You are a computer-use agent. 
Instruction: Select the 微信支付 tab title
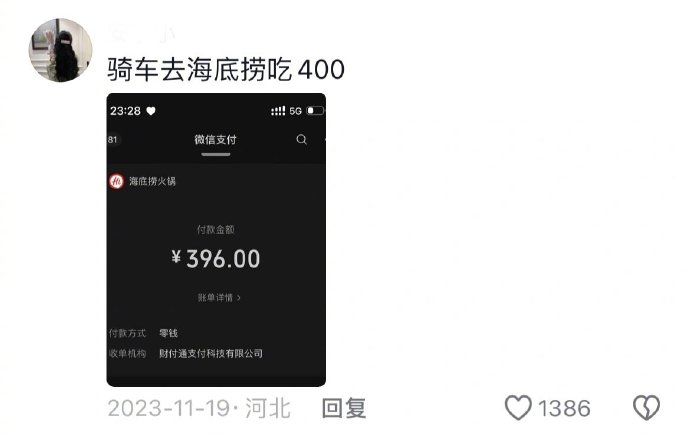click(x=216, y=140)
